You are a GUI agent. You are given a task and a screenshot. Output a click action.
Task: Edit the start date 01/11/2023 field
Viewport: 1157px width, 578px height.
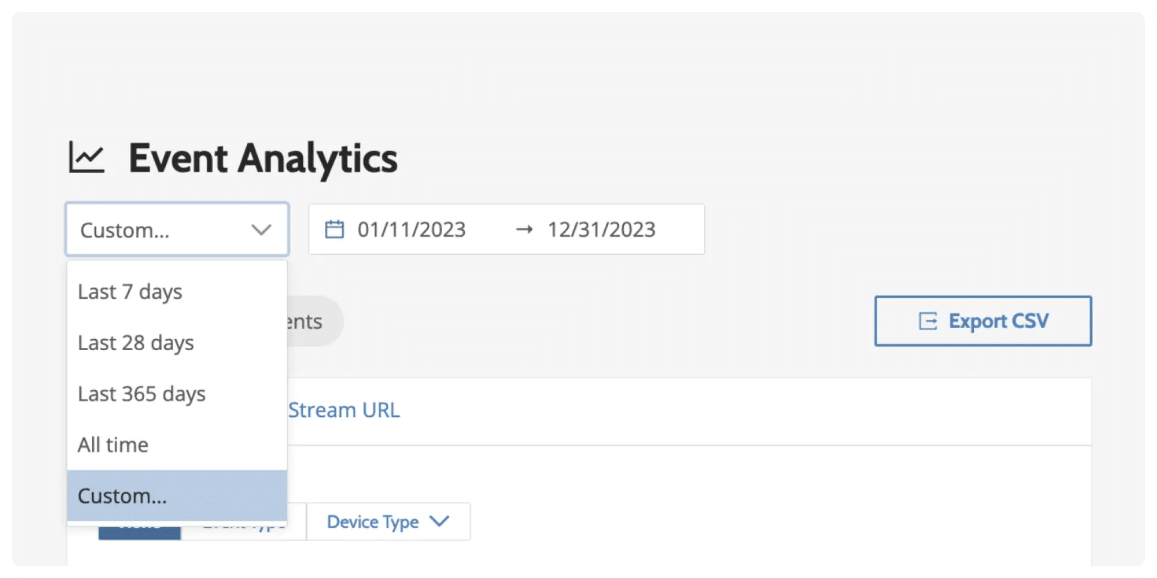click(x=412, y=230)
